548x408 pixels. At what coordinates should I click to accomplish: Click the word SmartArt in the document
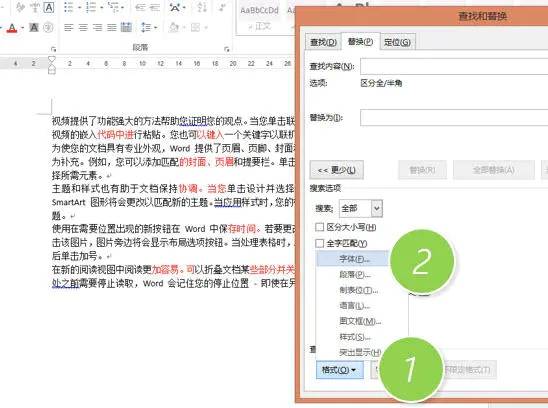coord(68,202)
